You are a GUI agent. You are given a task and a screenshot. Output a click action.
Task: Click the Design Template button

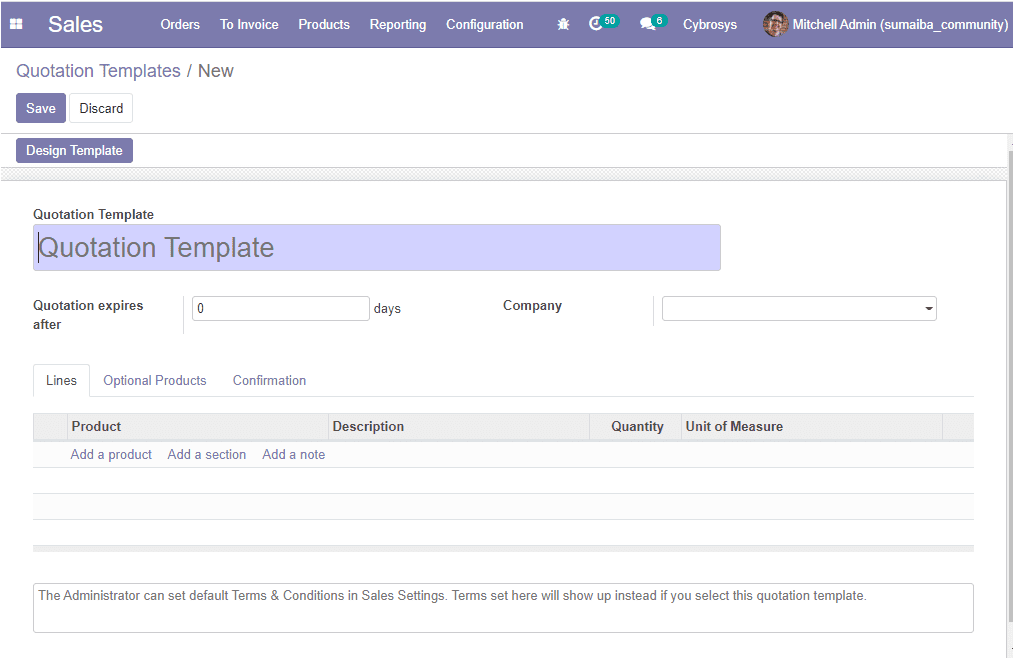tap(74, 150)
